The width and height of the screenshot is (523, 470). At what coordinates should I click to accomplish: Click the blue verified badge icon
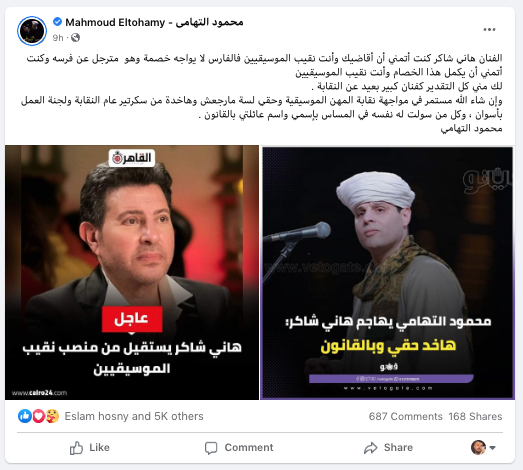pos(57,22)
